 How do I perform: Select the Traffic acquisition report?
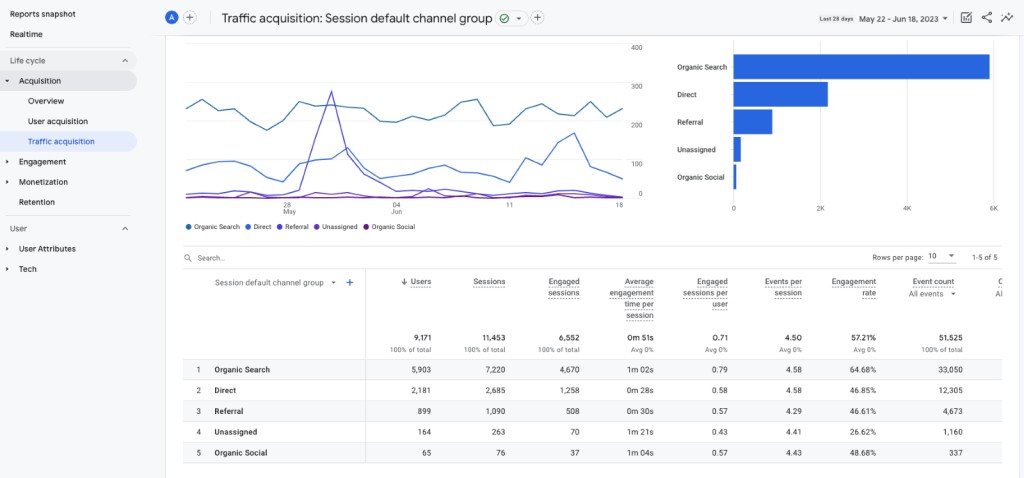click(x=61, y=142)
